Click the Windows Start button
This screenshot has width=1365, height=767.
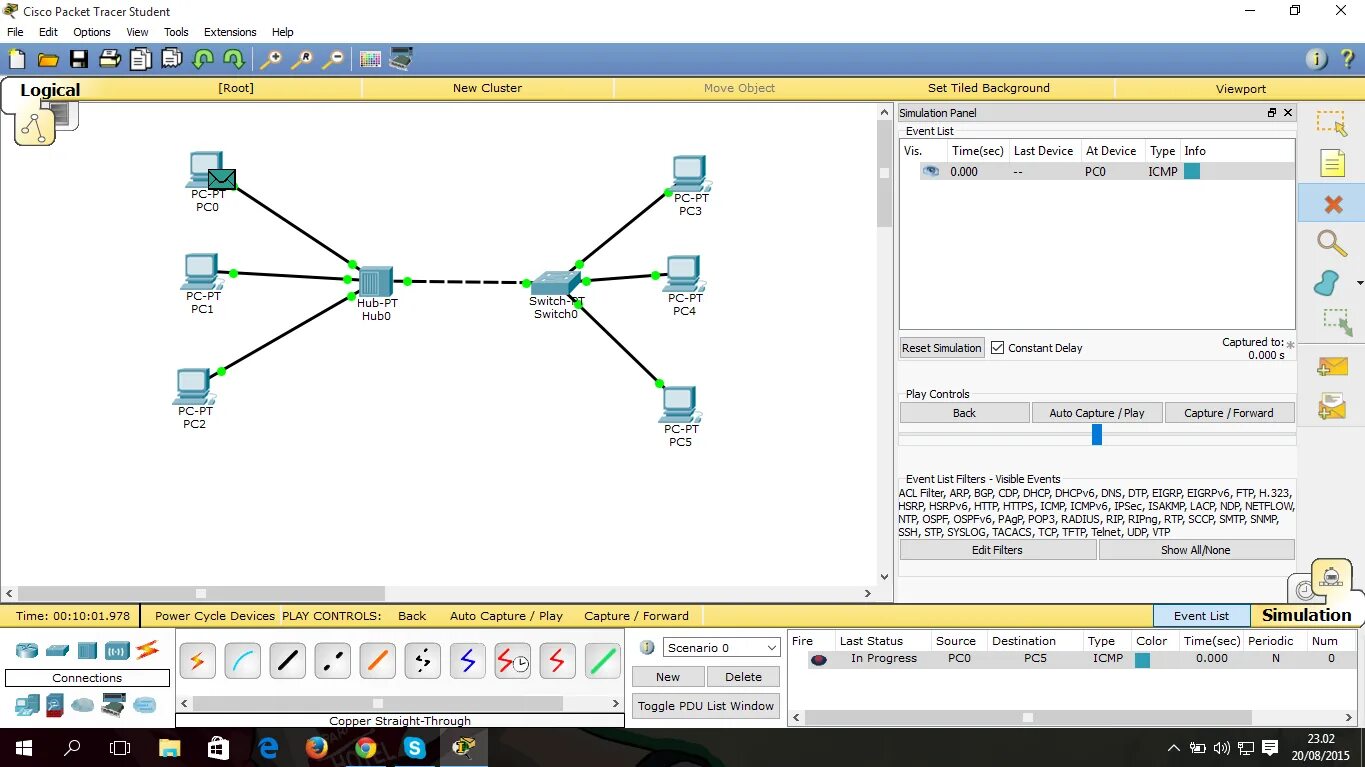coord(23,748)
